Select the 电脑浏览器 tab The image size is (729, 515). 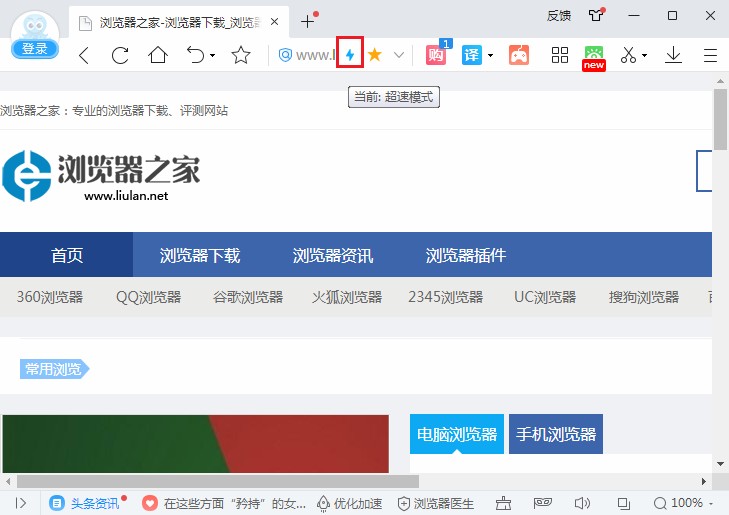tap(457, 434)
